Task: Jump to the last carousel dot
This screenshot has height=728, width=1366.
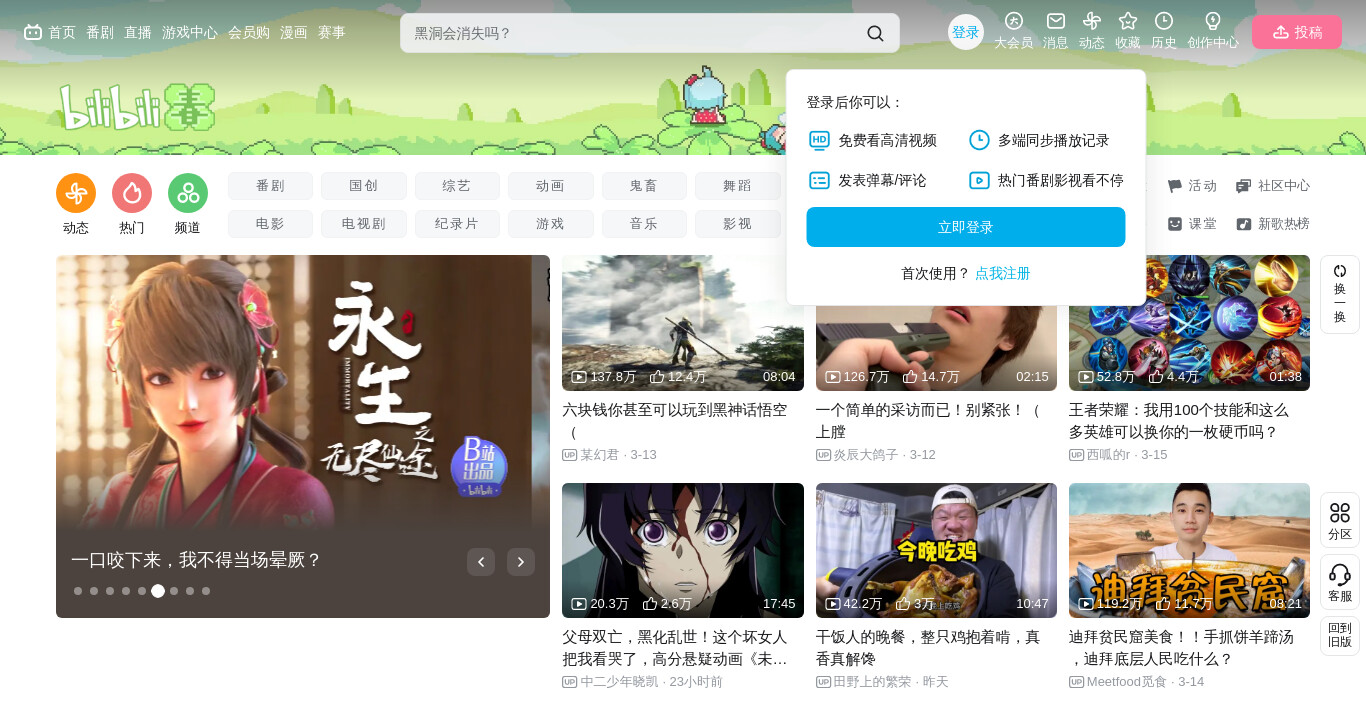Action: tap(206, 591)
